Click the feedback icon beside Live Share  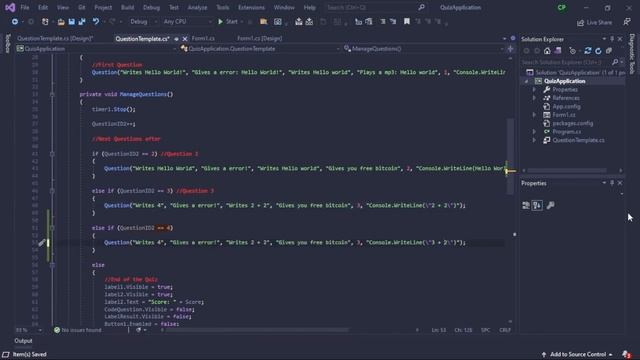(x=627, y=22)
